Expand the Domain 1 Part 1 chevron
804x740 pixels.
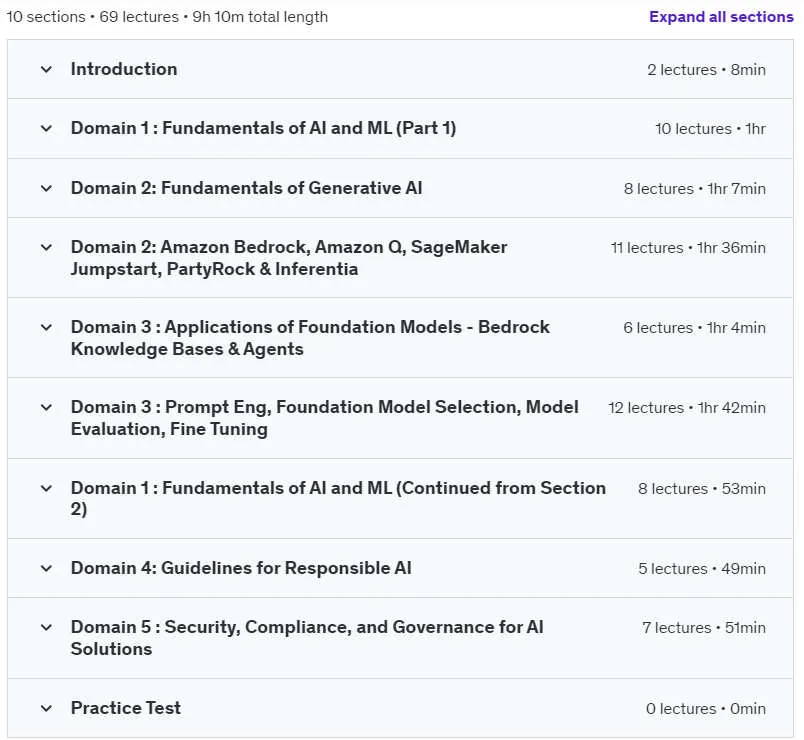(x=46, y=128)
